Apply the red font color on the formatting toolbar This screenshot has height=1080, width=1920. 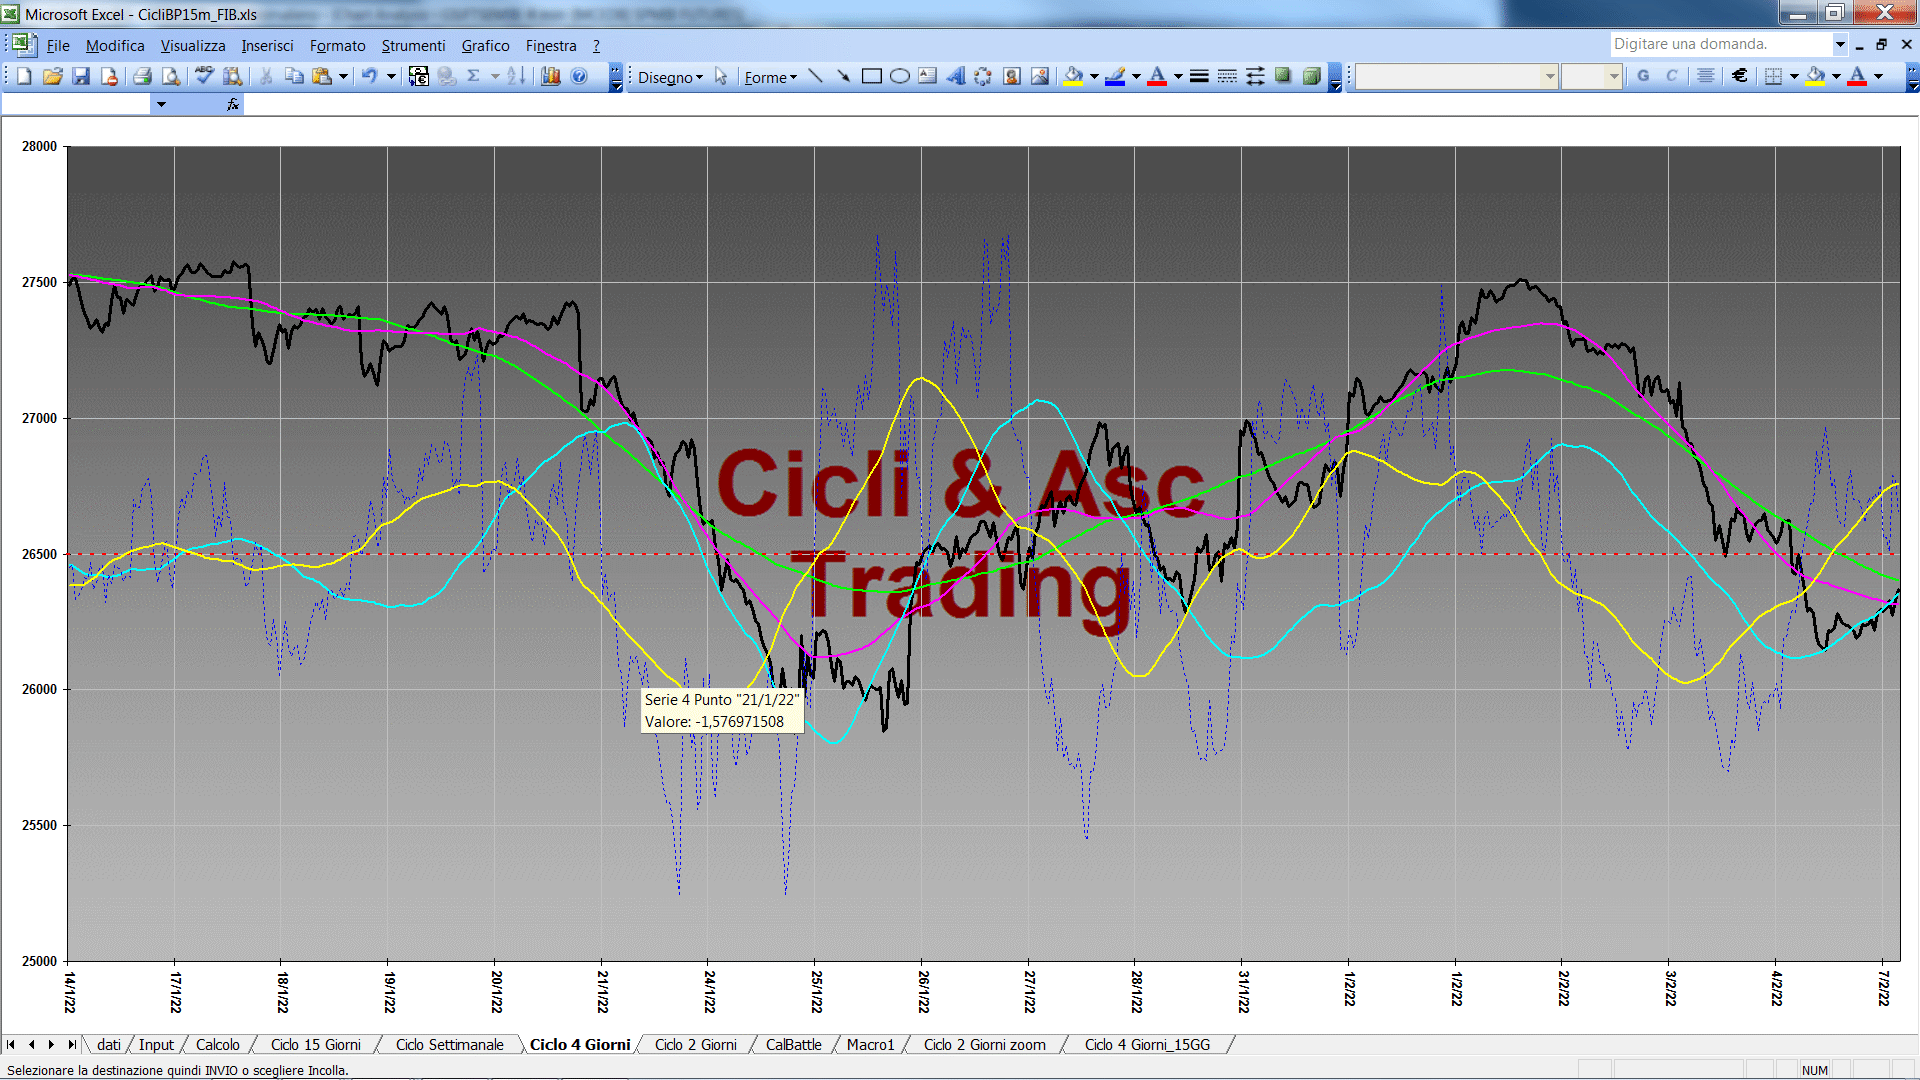coord(1857,76)
